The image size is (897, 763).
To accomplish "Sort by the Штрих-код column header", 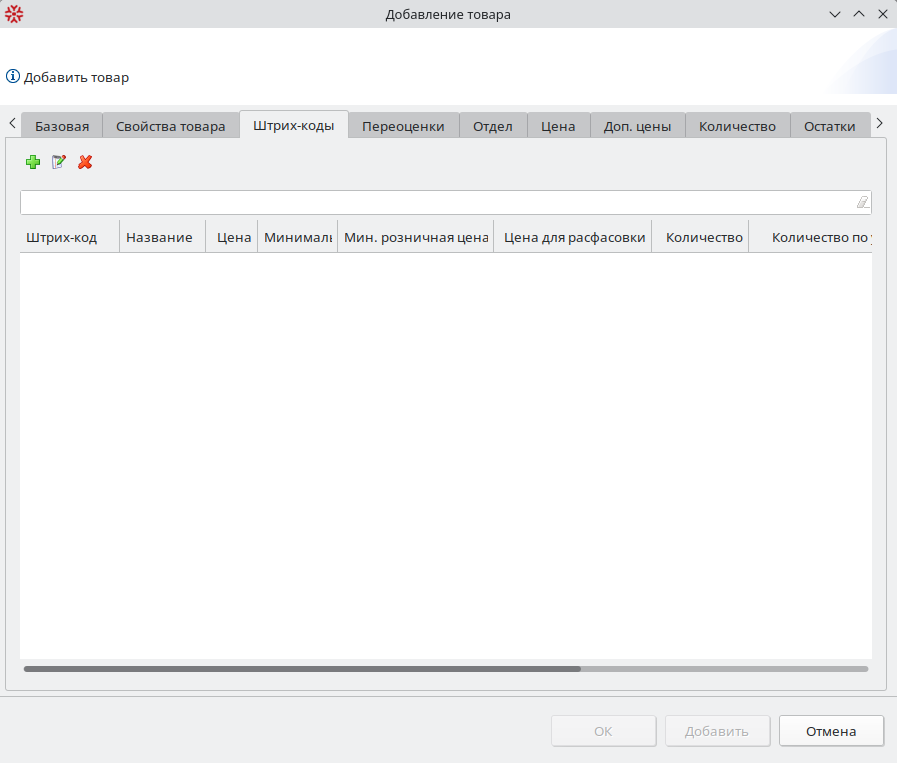I will click(x=62, y=238).
